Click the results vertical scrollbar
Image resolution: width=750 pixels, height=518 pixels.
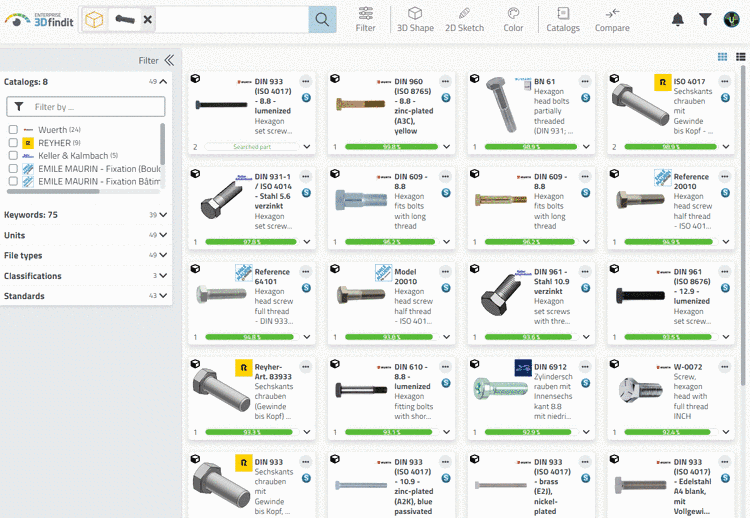click(x=743, y=225)
